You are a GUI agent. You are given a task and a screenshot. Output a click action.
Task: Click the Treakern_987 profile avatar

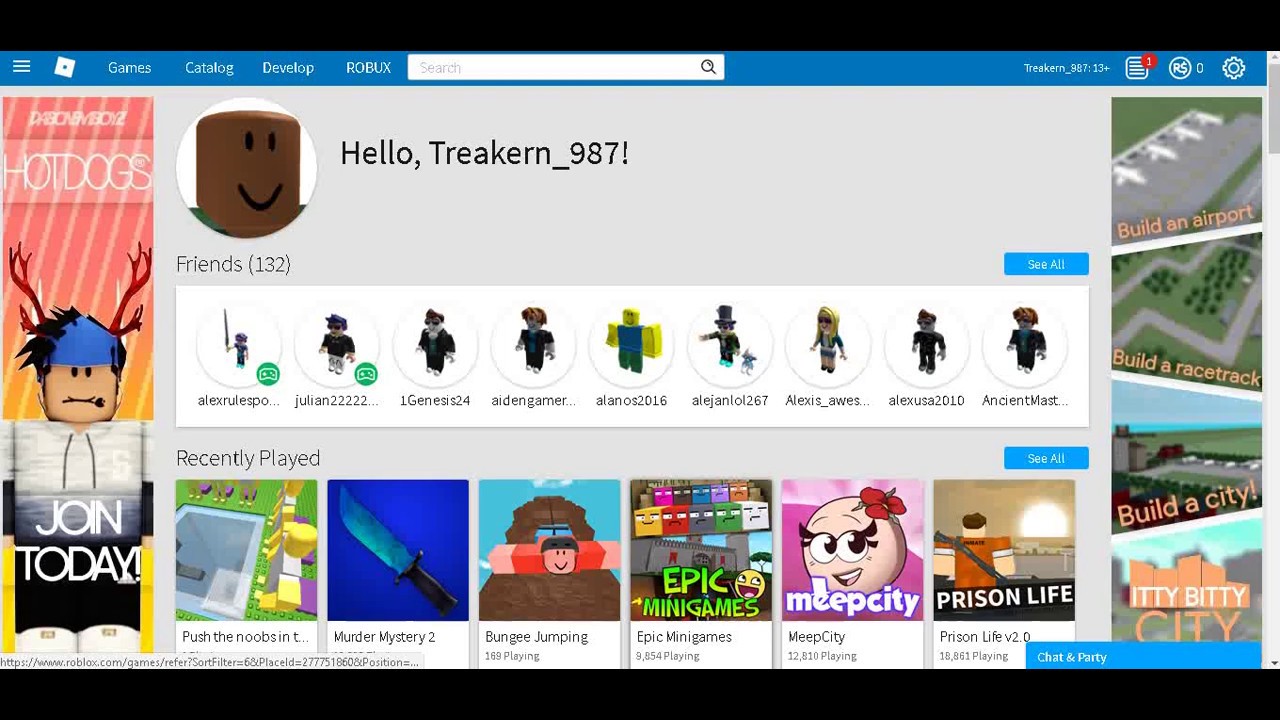coord(247,168)
